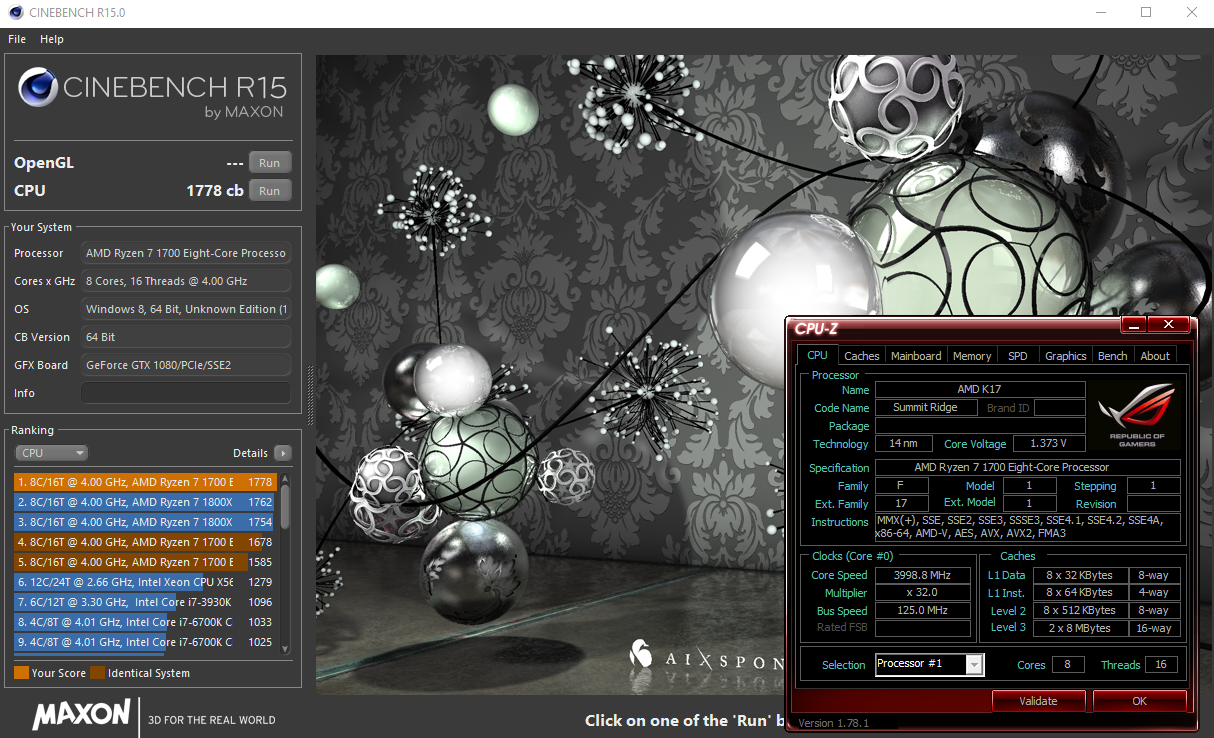Minimize the CPU-Z window
Image resolution: width=1214 pixels, height=738 pixels.
1133,326
